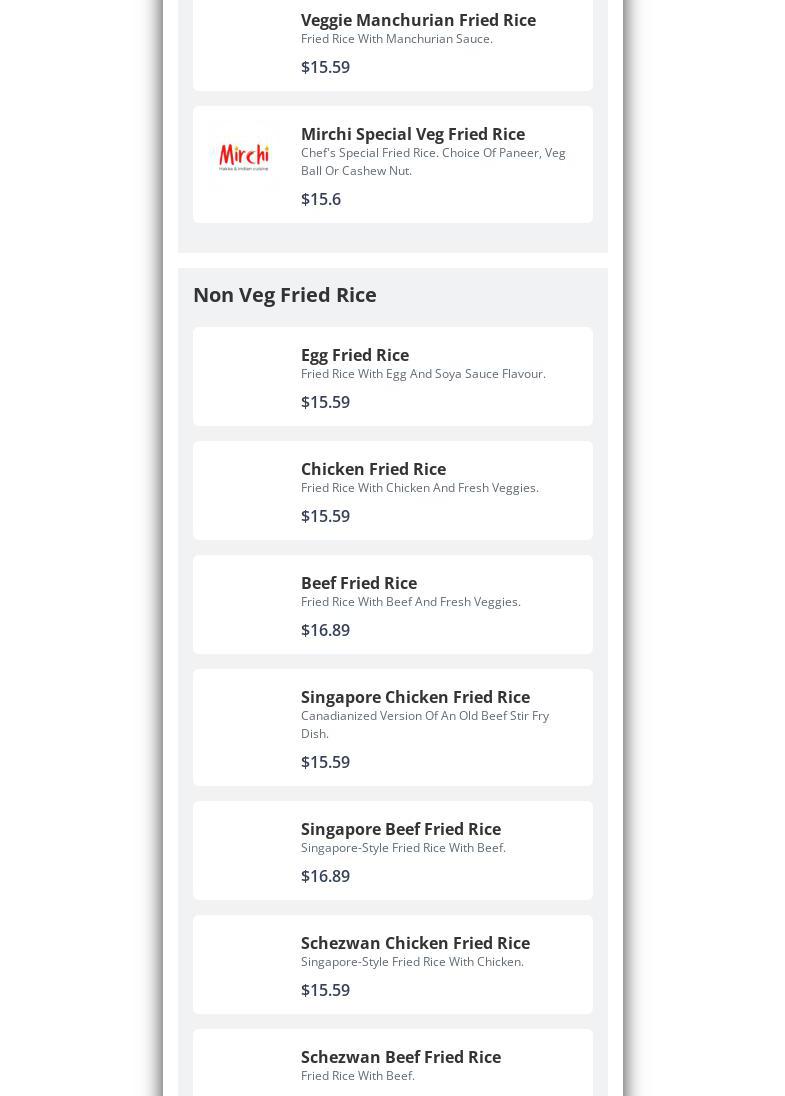Click Egg Fried Rice description text
Image resolution: width=785 pixels, height=1096 pixels.
[423, 374]
